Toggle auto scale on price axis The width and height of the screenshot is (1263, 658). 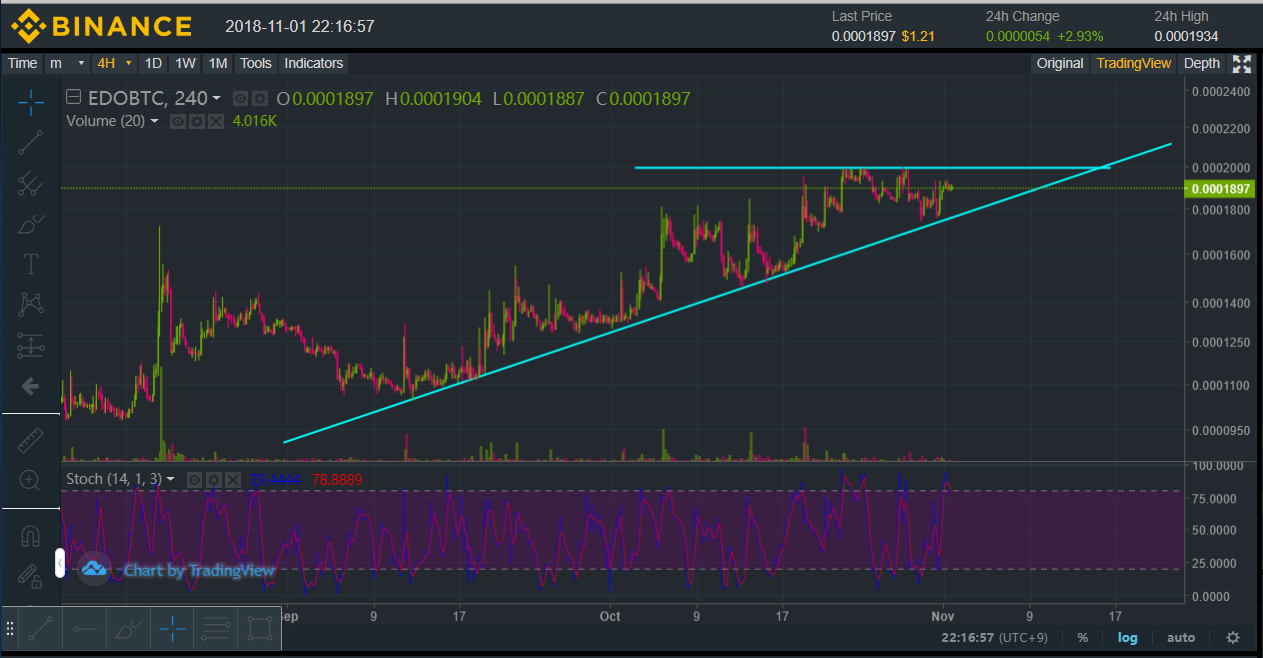[x=1181, y=638]
